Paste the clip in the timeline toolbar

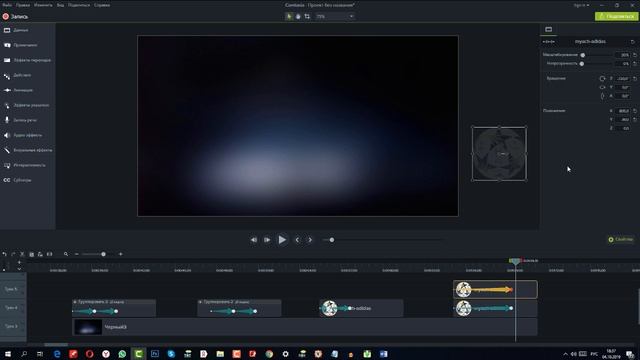point(40,254)
